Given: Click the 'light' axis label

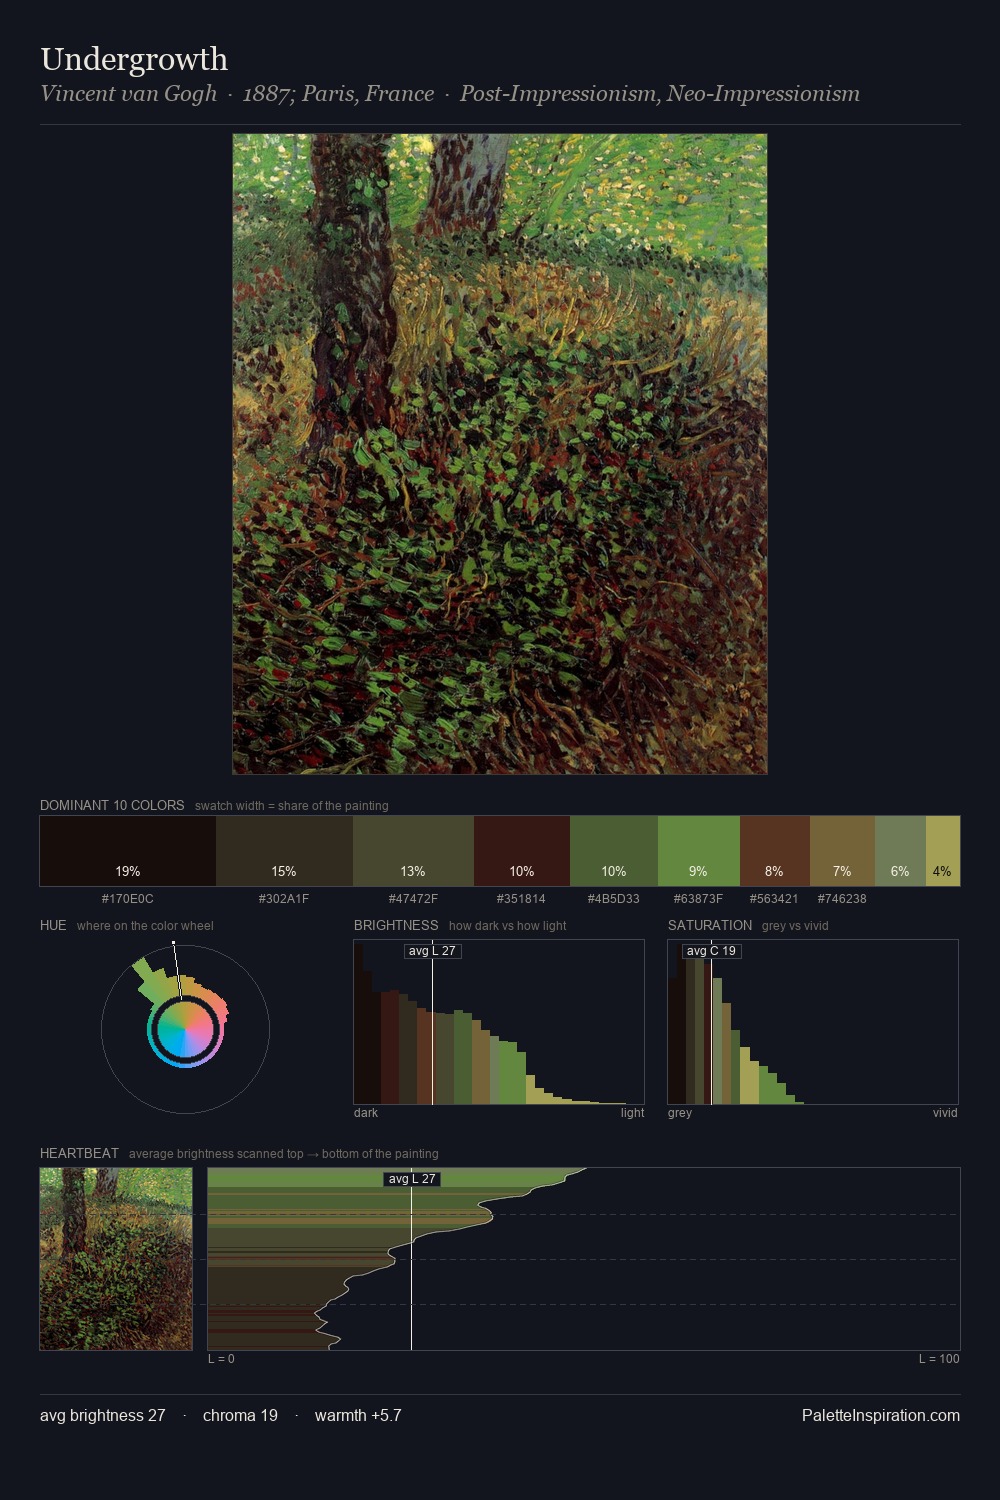Looking at the screenshot, I should click(632, 1113).
